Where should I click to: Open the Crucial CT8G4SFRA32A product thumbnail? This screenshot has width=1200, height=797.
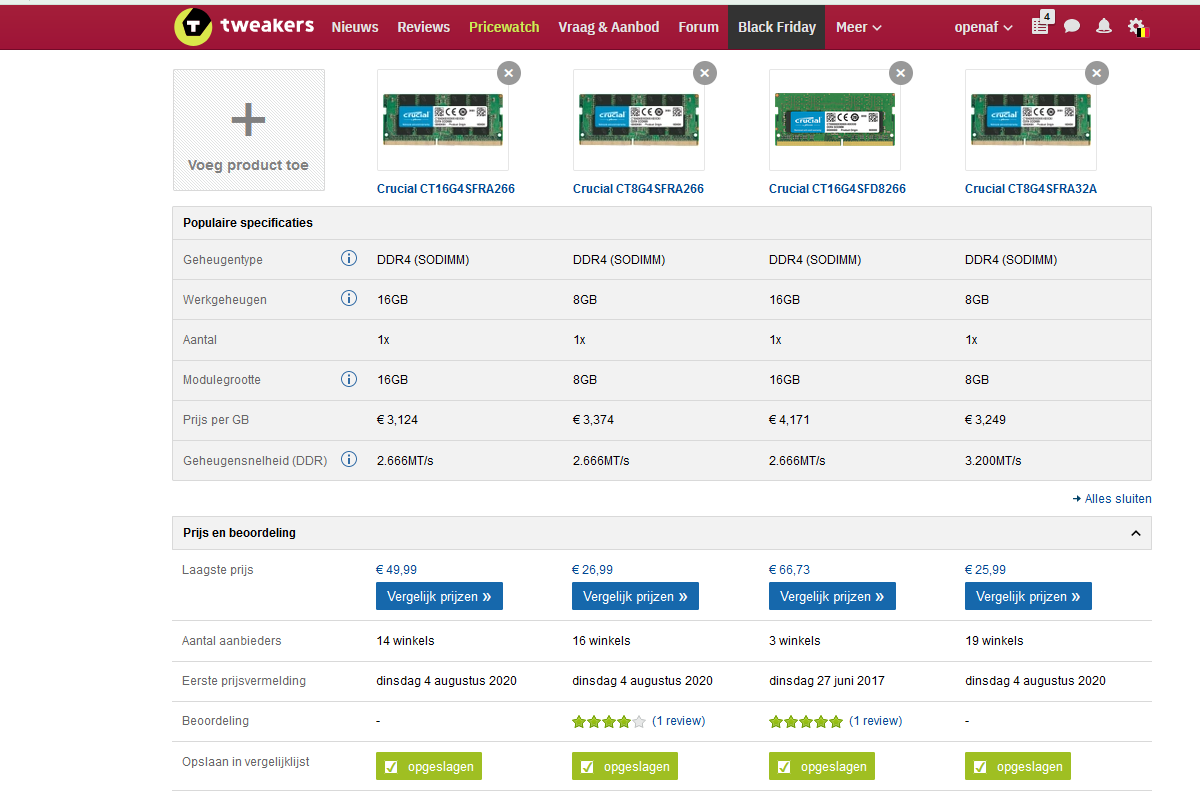[1031, 120]
